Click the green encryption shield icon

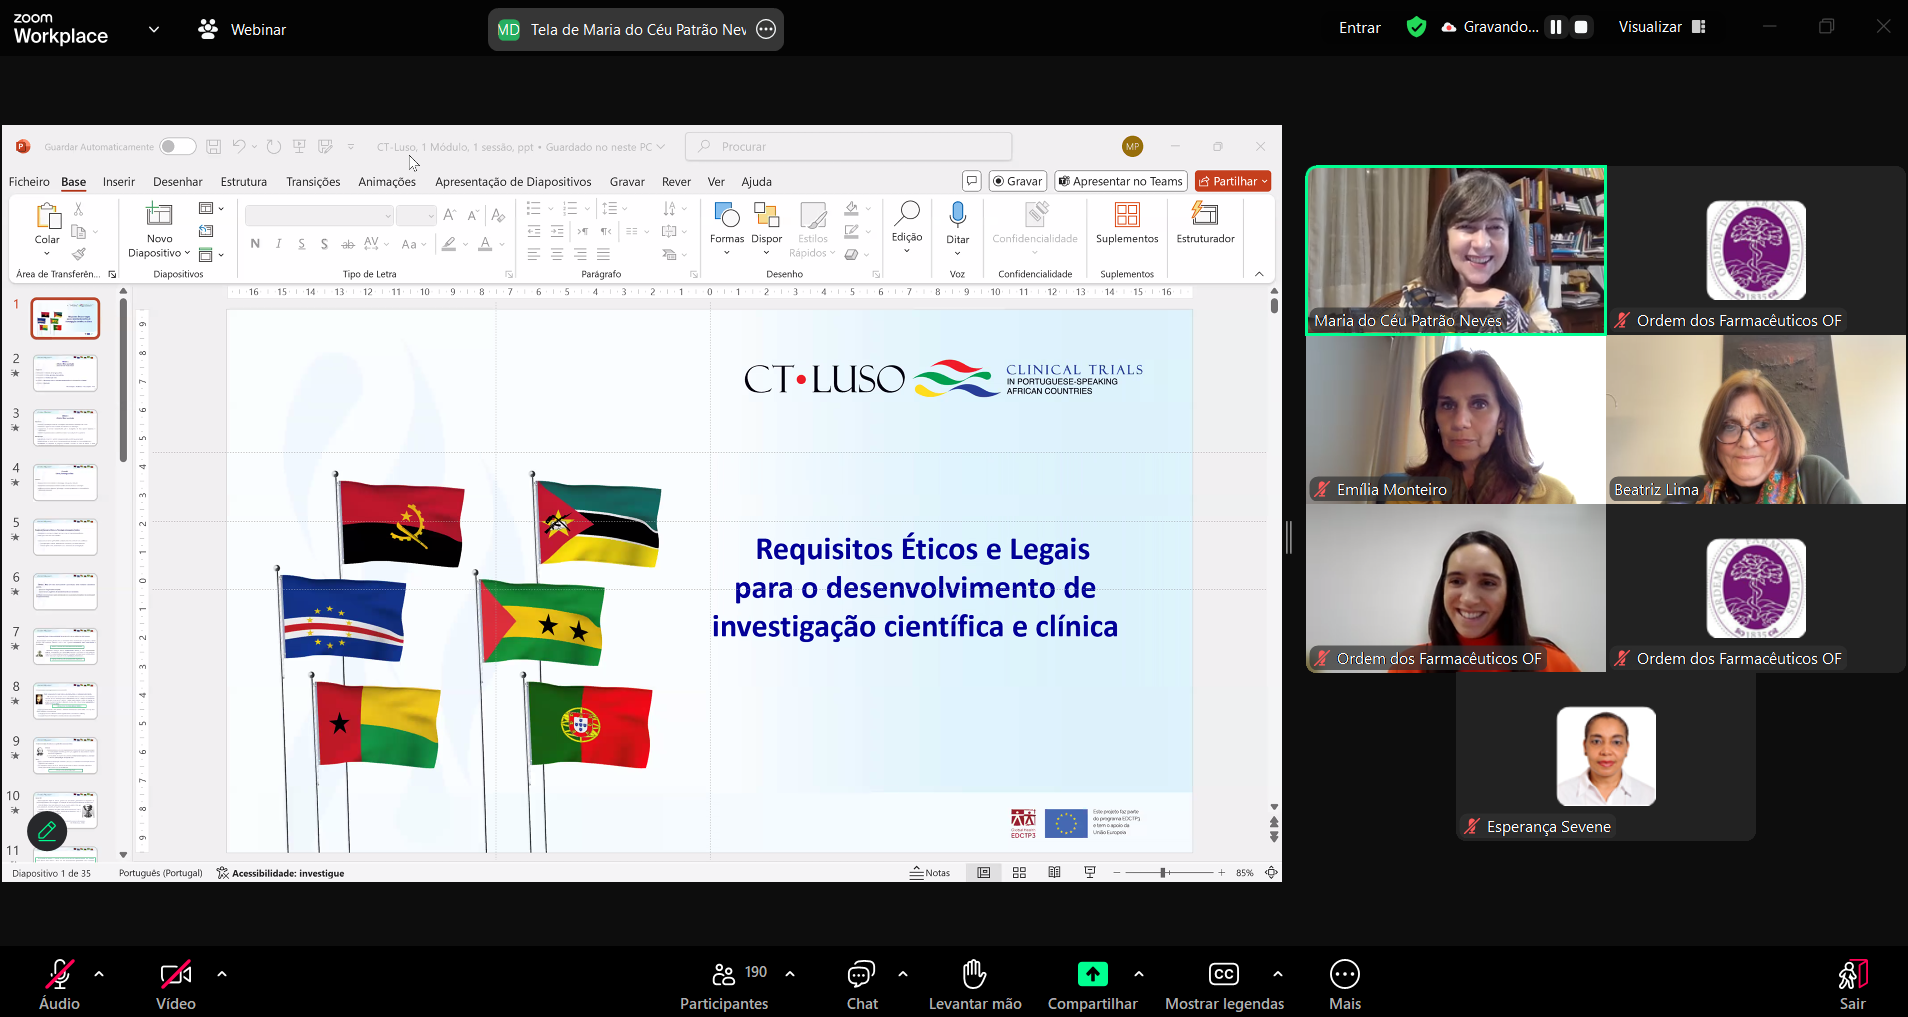coord(1416,27)
